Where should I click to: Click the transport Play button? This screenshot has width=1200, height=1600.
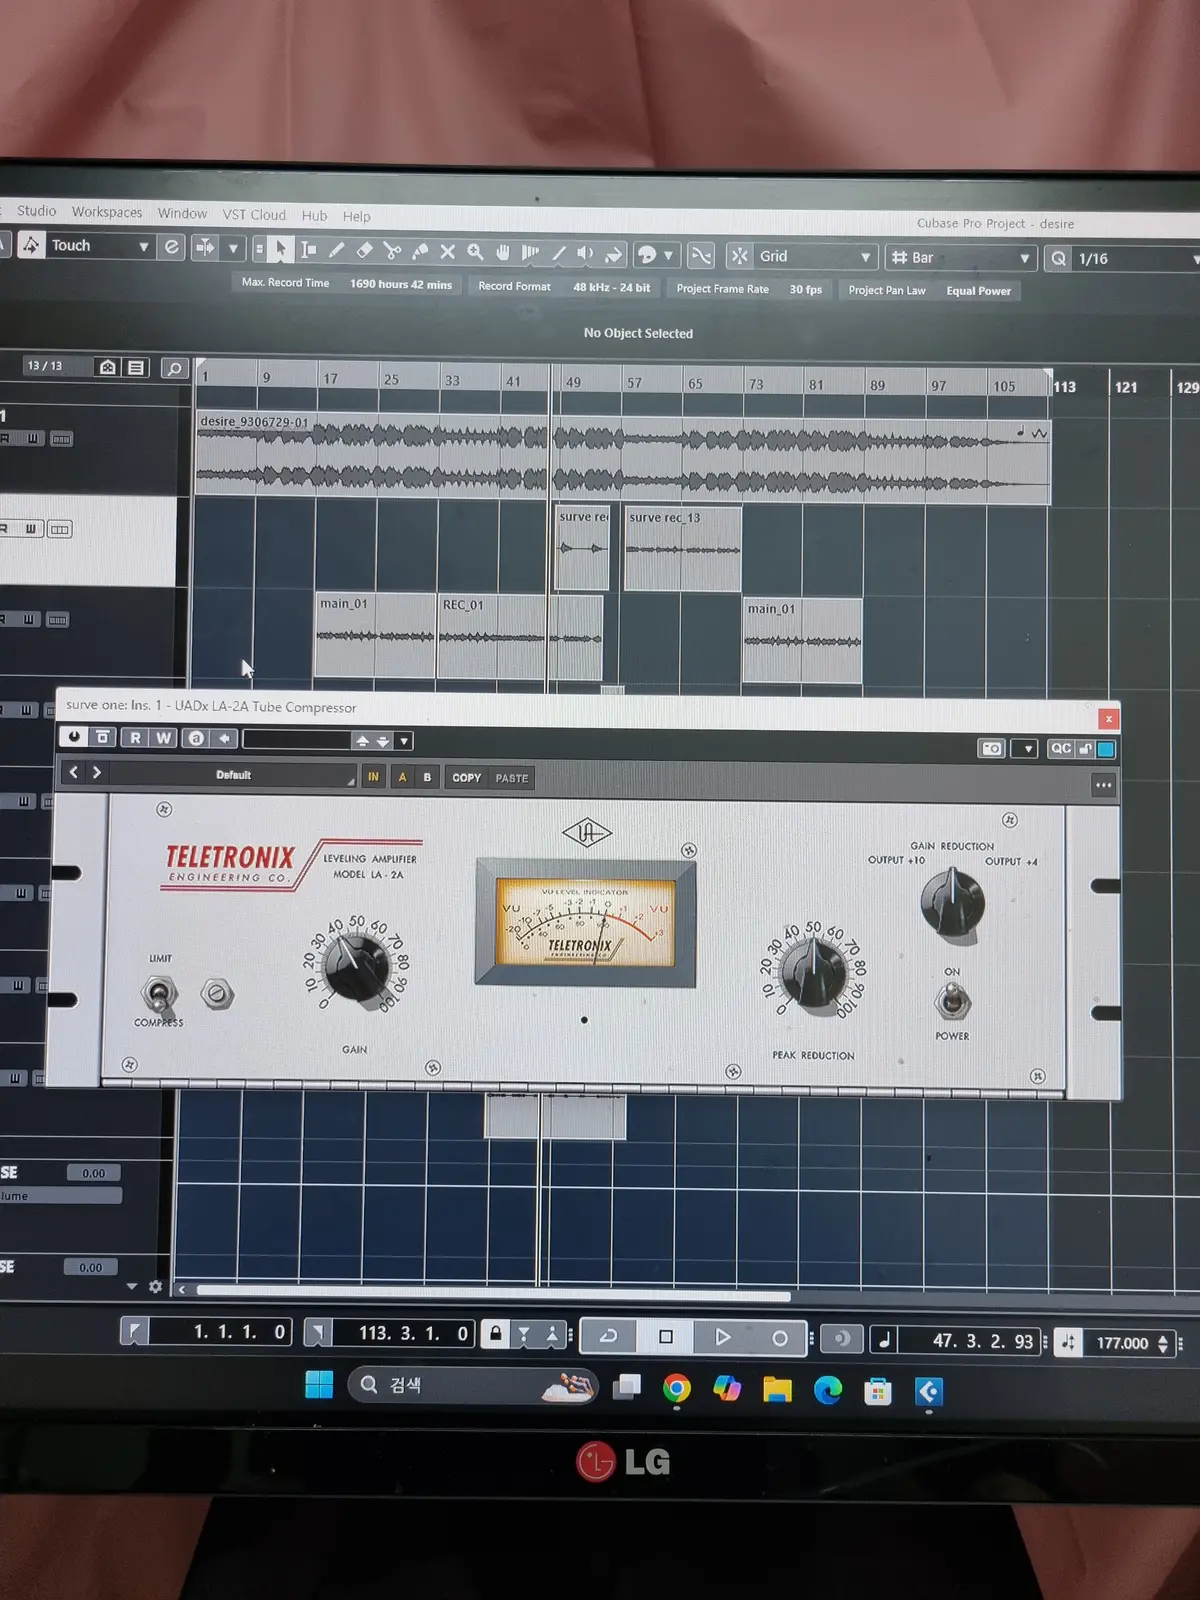click(x=723, y=1337)
